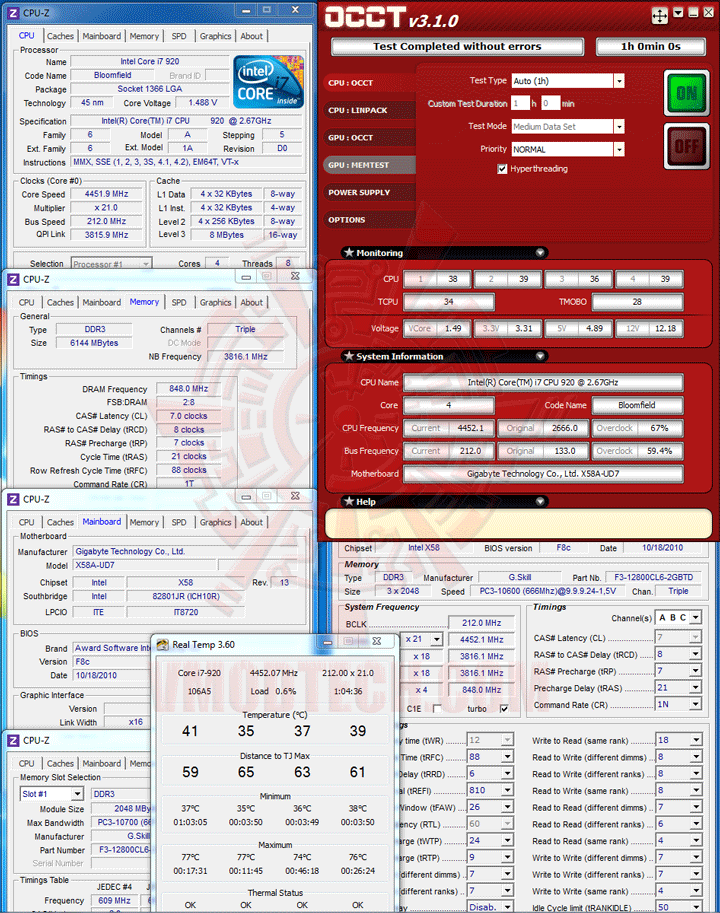Click the Z icon of the bottom CPU-Z SPD window
720x913 pixels.
coord(13,740)
